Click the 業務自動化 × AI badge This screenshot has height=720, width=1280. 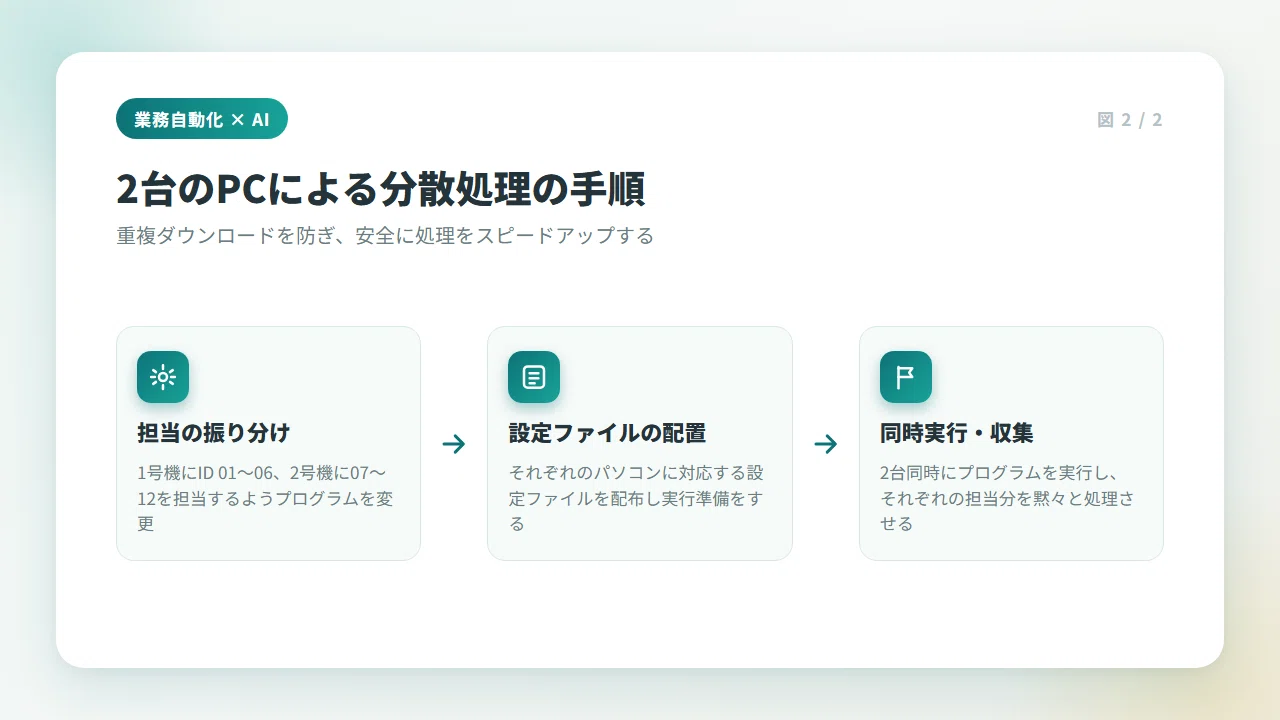pos(202,119)
